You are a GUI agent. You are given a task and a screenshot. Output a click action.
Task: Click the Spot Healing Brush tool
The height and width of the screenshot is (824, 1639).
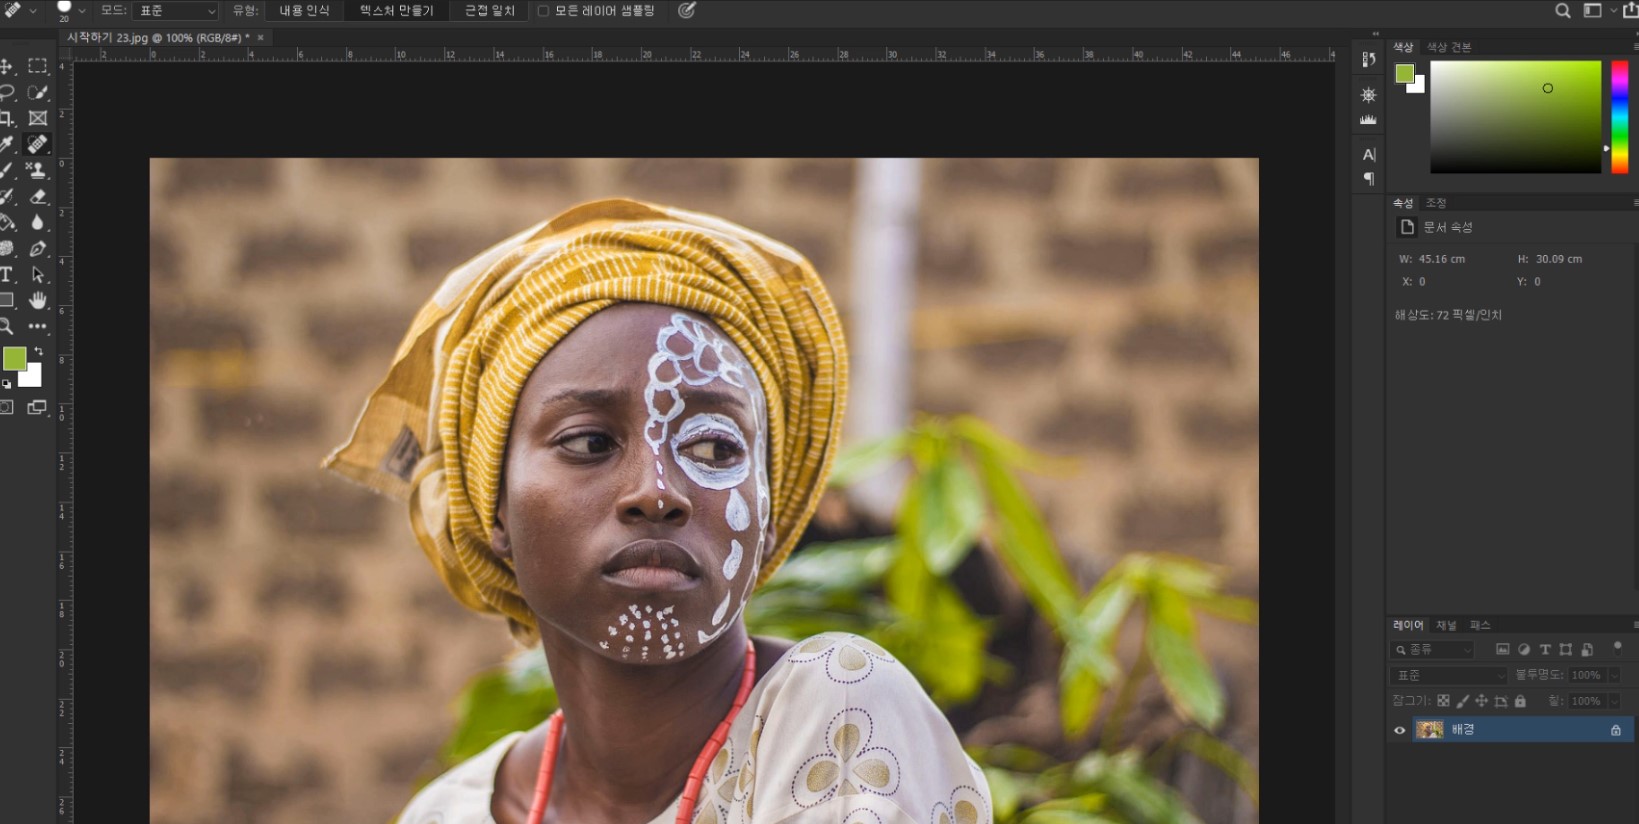click(38, 144)
